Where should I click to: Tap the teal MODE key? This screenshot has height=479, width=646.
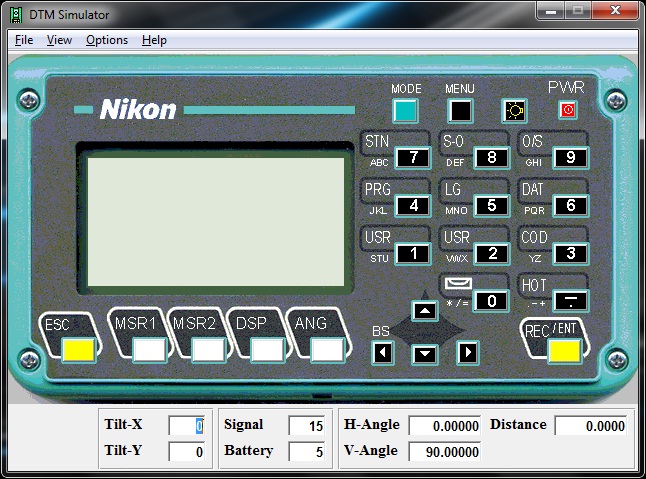pos(405,111)
